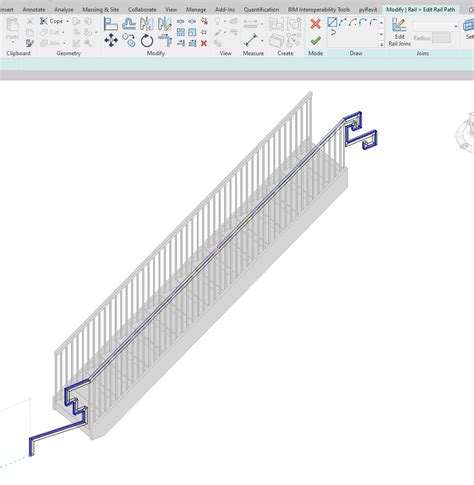Cancel edit mode with the red X

(x=315, y=24)
